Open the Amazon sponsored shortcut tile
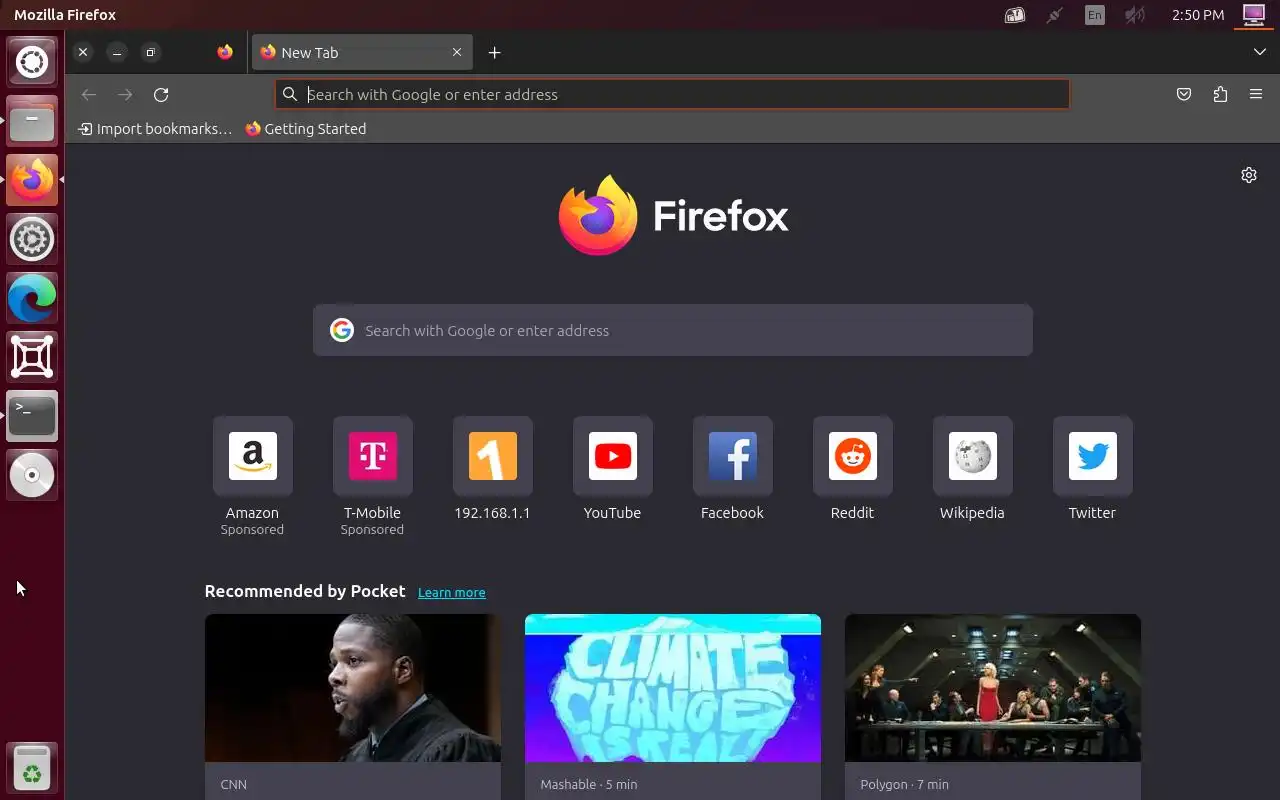 coord(253,456)
